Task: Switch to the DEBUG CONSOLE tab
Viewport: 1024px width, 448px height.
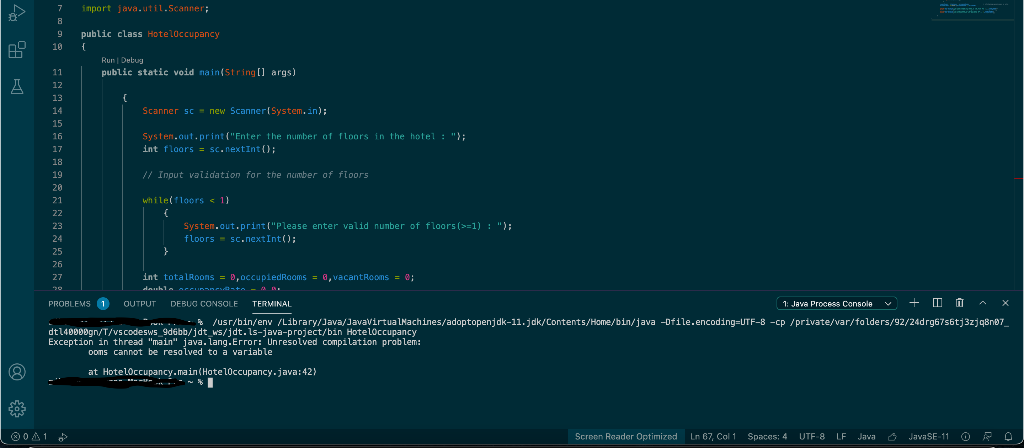Action: (x=204, y=304)
